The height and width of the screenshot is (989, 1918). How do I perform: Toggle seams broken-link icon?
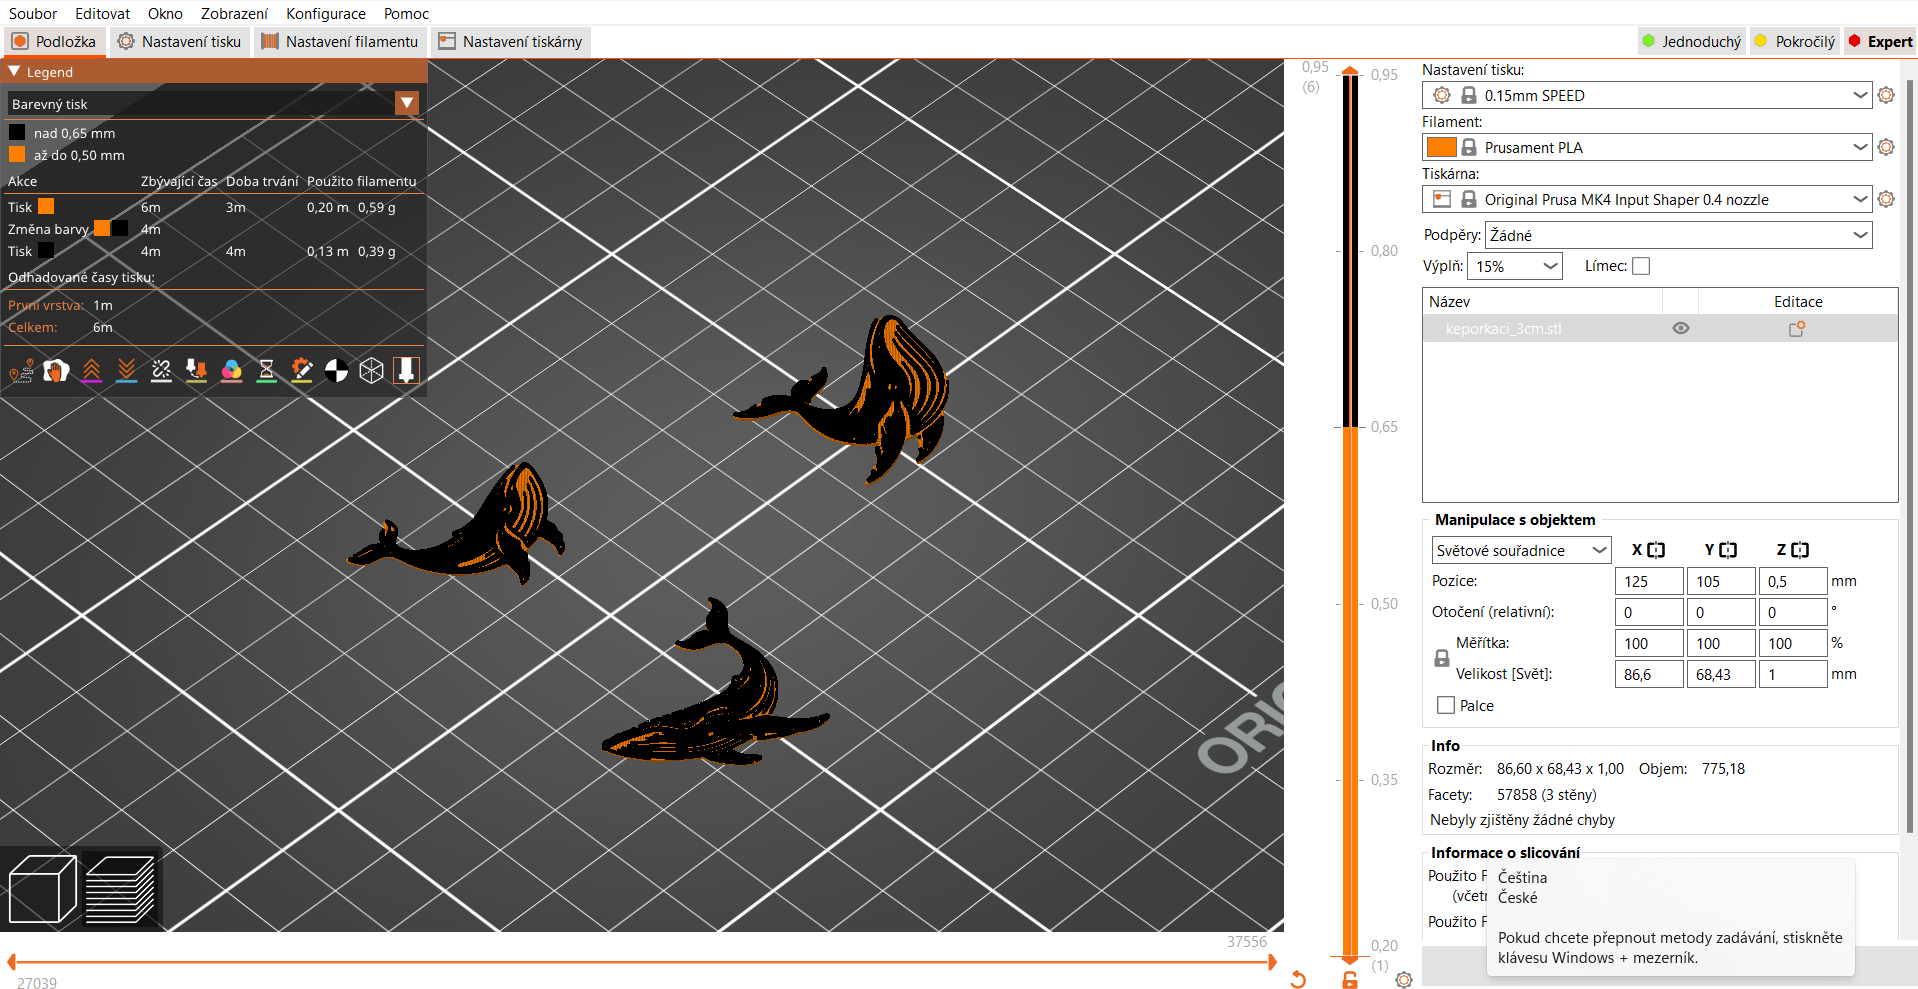point(161,371)
